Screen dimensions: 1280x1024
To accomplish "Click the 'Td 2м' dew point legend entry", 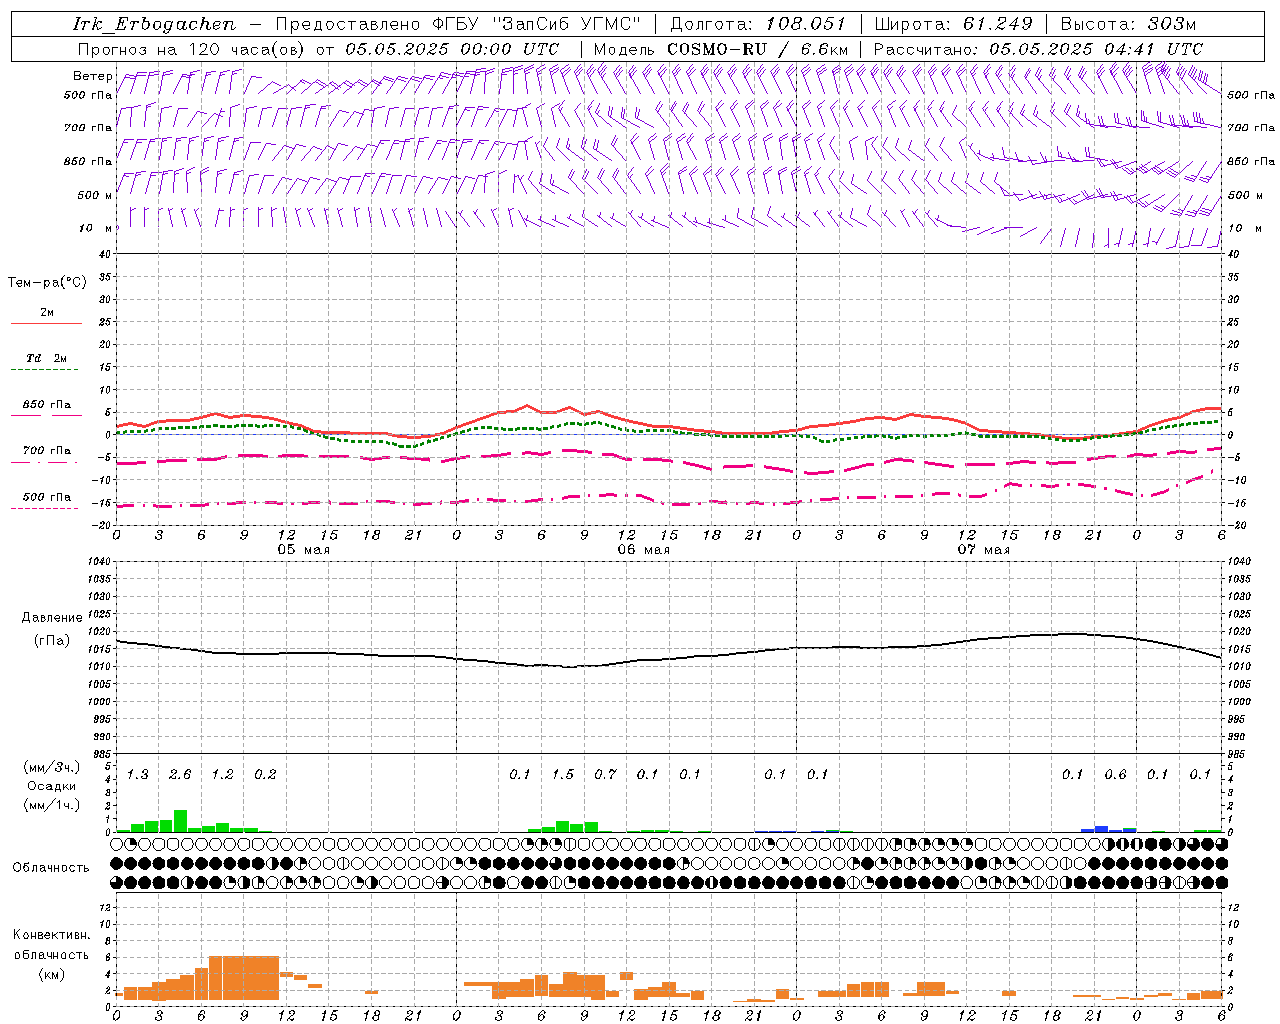I will point(46,358).
